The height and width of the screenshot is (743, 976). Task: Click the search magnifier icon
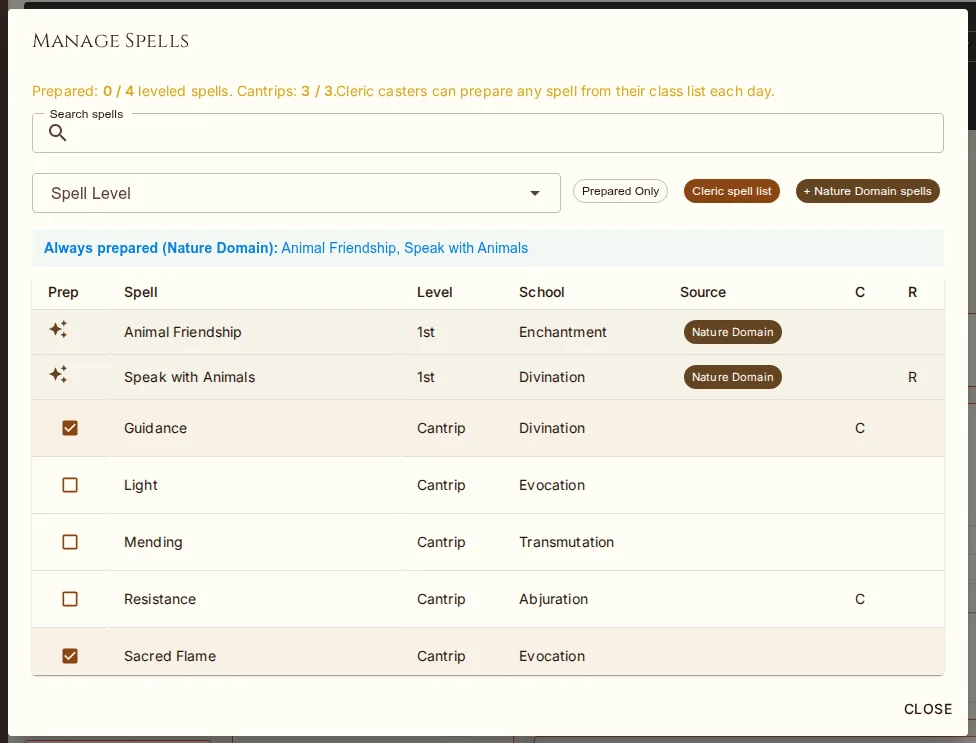tap(57, 132)
